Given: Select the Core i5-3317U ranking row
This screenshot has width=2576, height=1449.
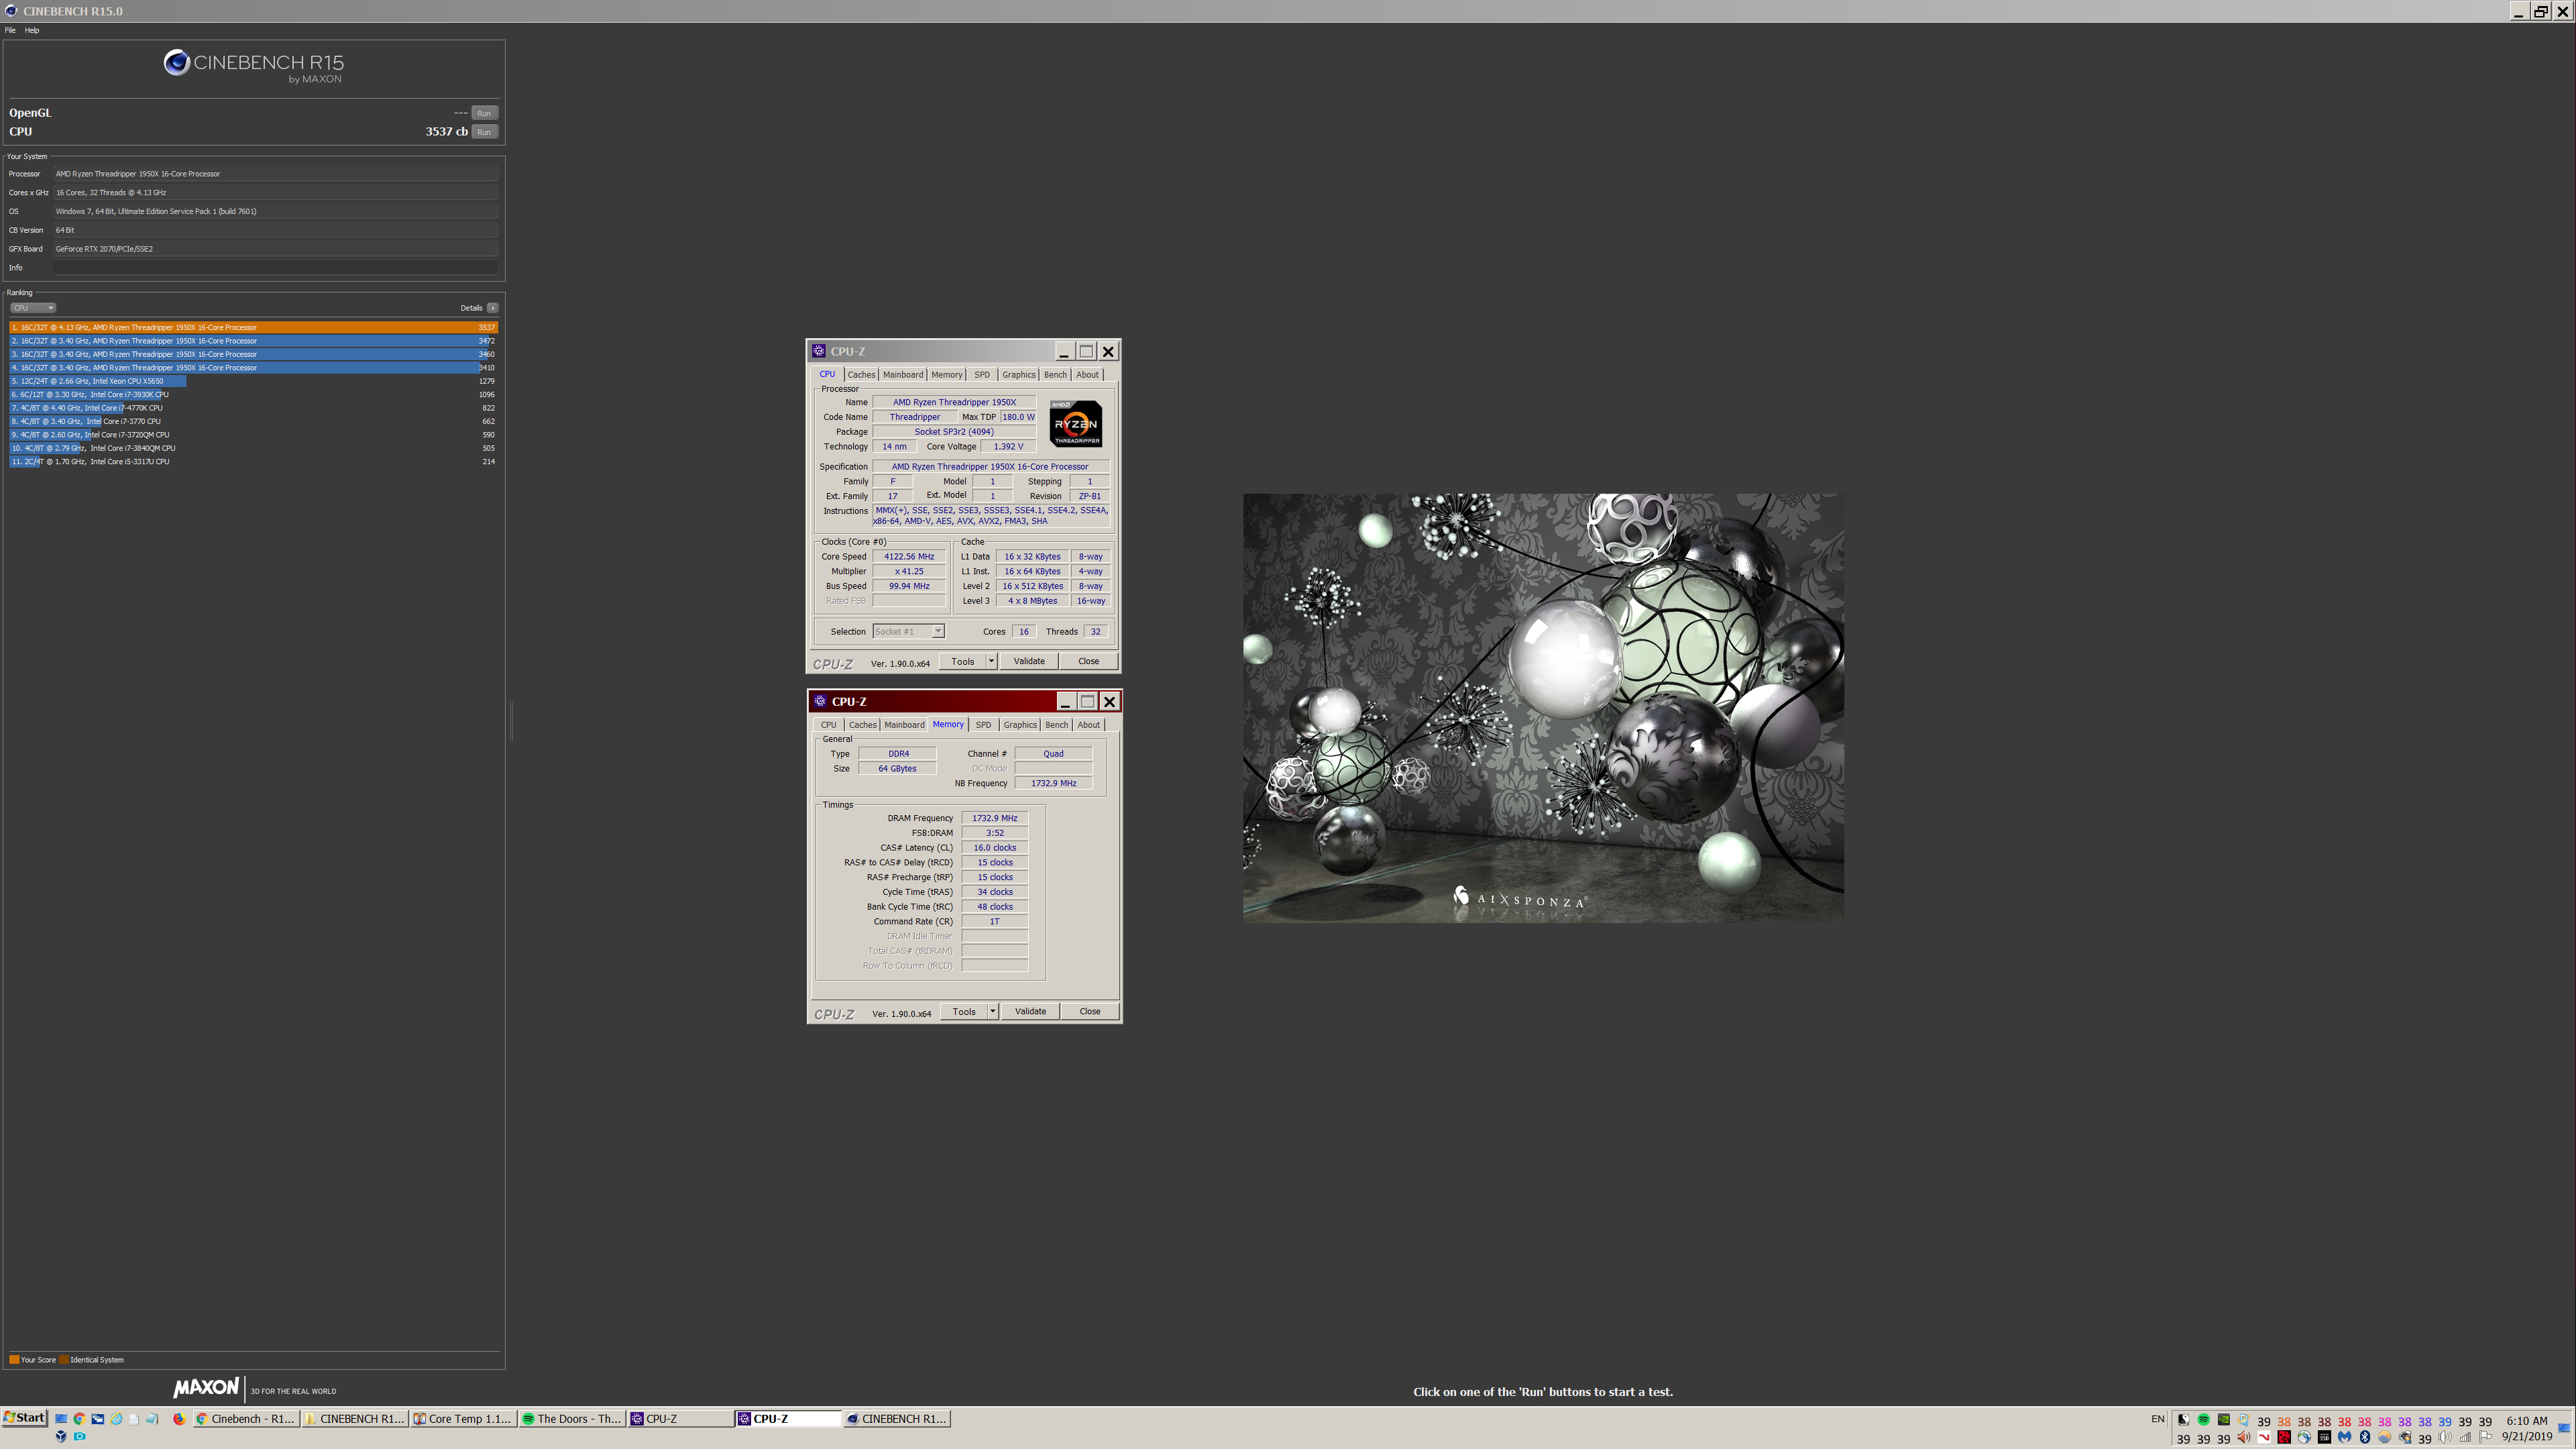Looking at the screenshot, I should [253, 462].
